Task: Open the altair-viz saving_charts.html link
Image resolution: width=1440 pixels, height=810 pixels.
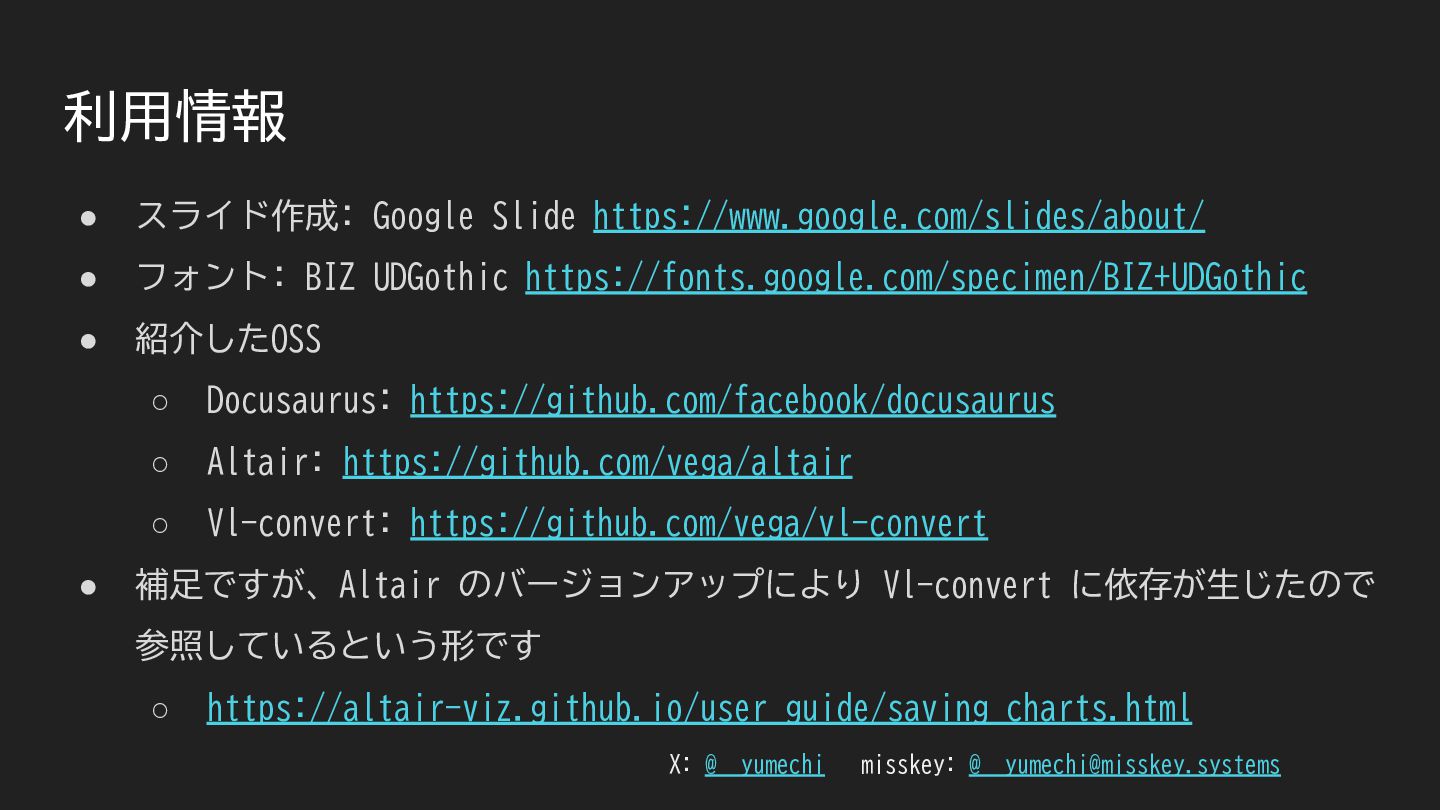Action: tap(699, 708)
